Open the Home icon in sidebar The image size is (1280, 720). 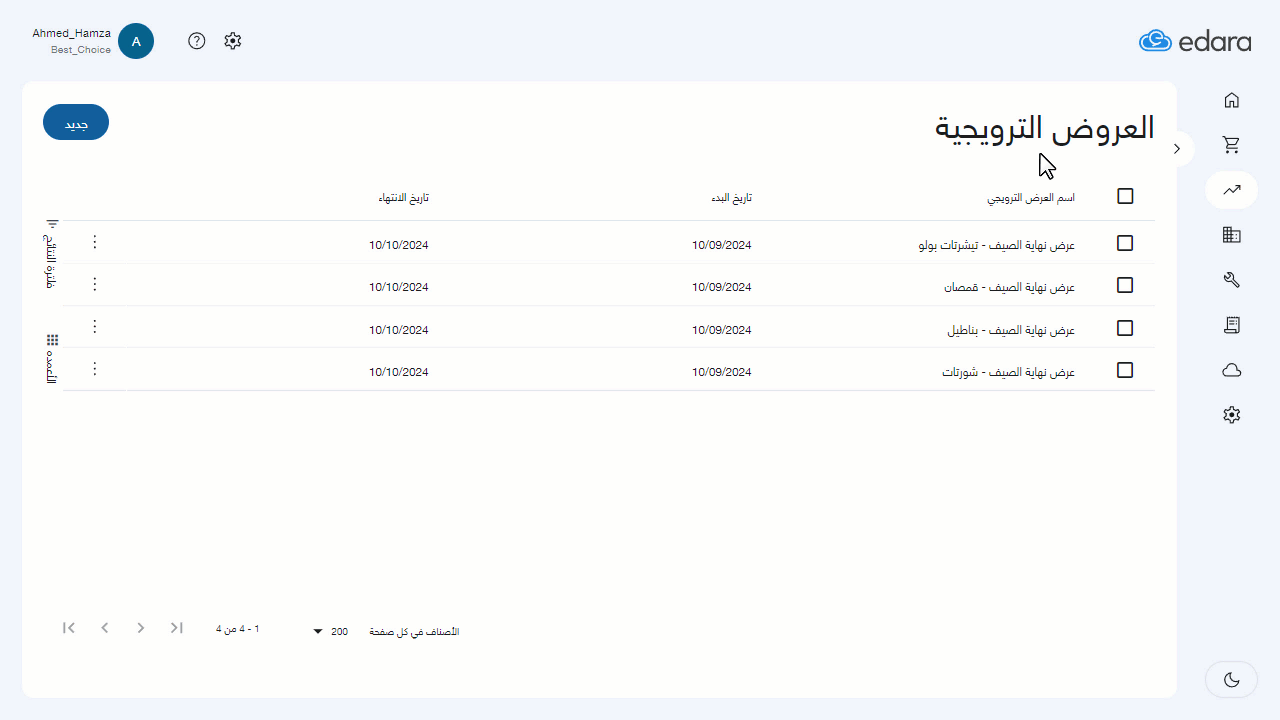pos(1232,100)
